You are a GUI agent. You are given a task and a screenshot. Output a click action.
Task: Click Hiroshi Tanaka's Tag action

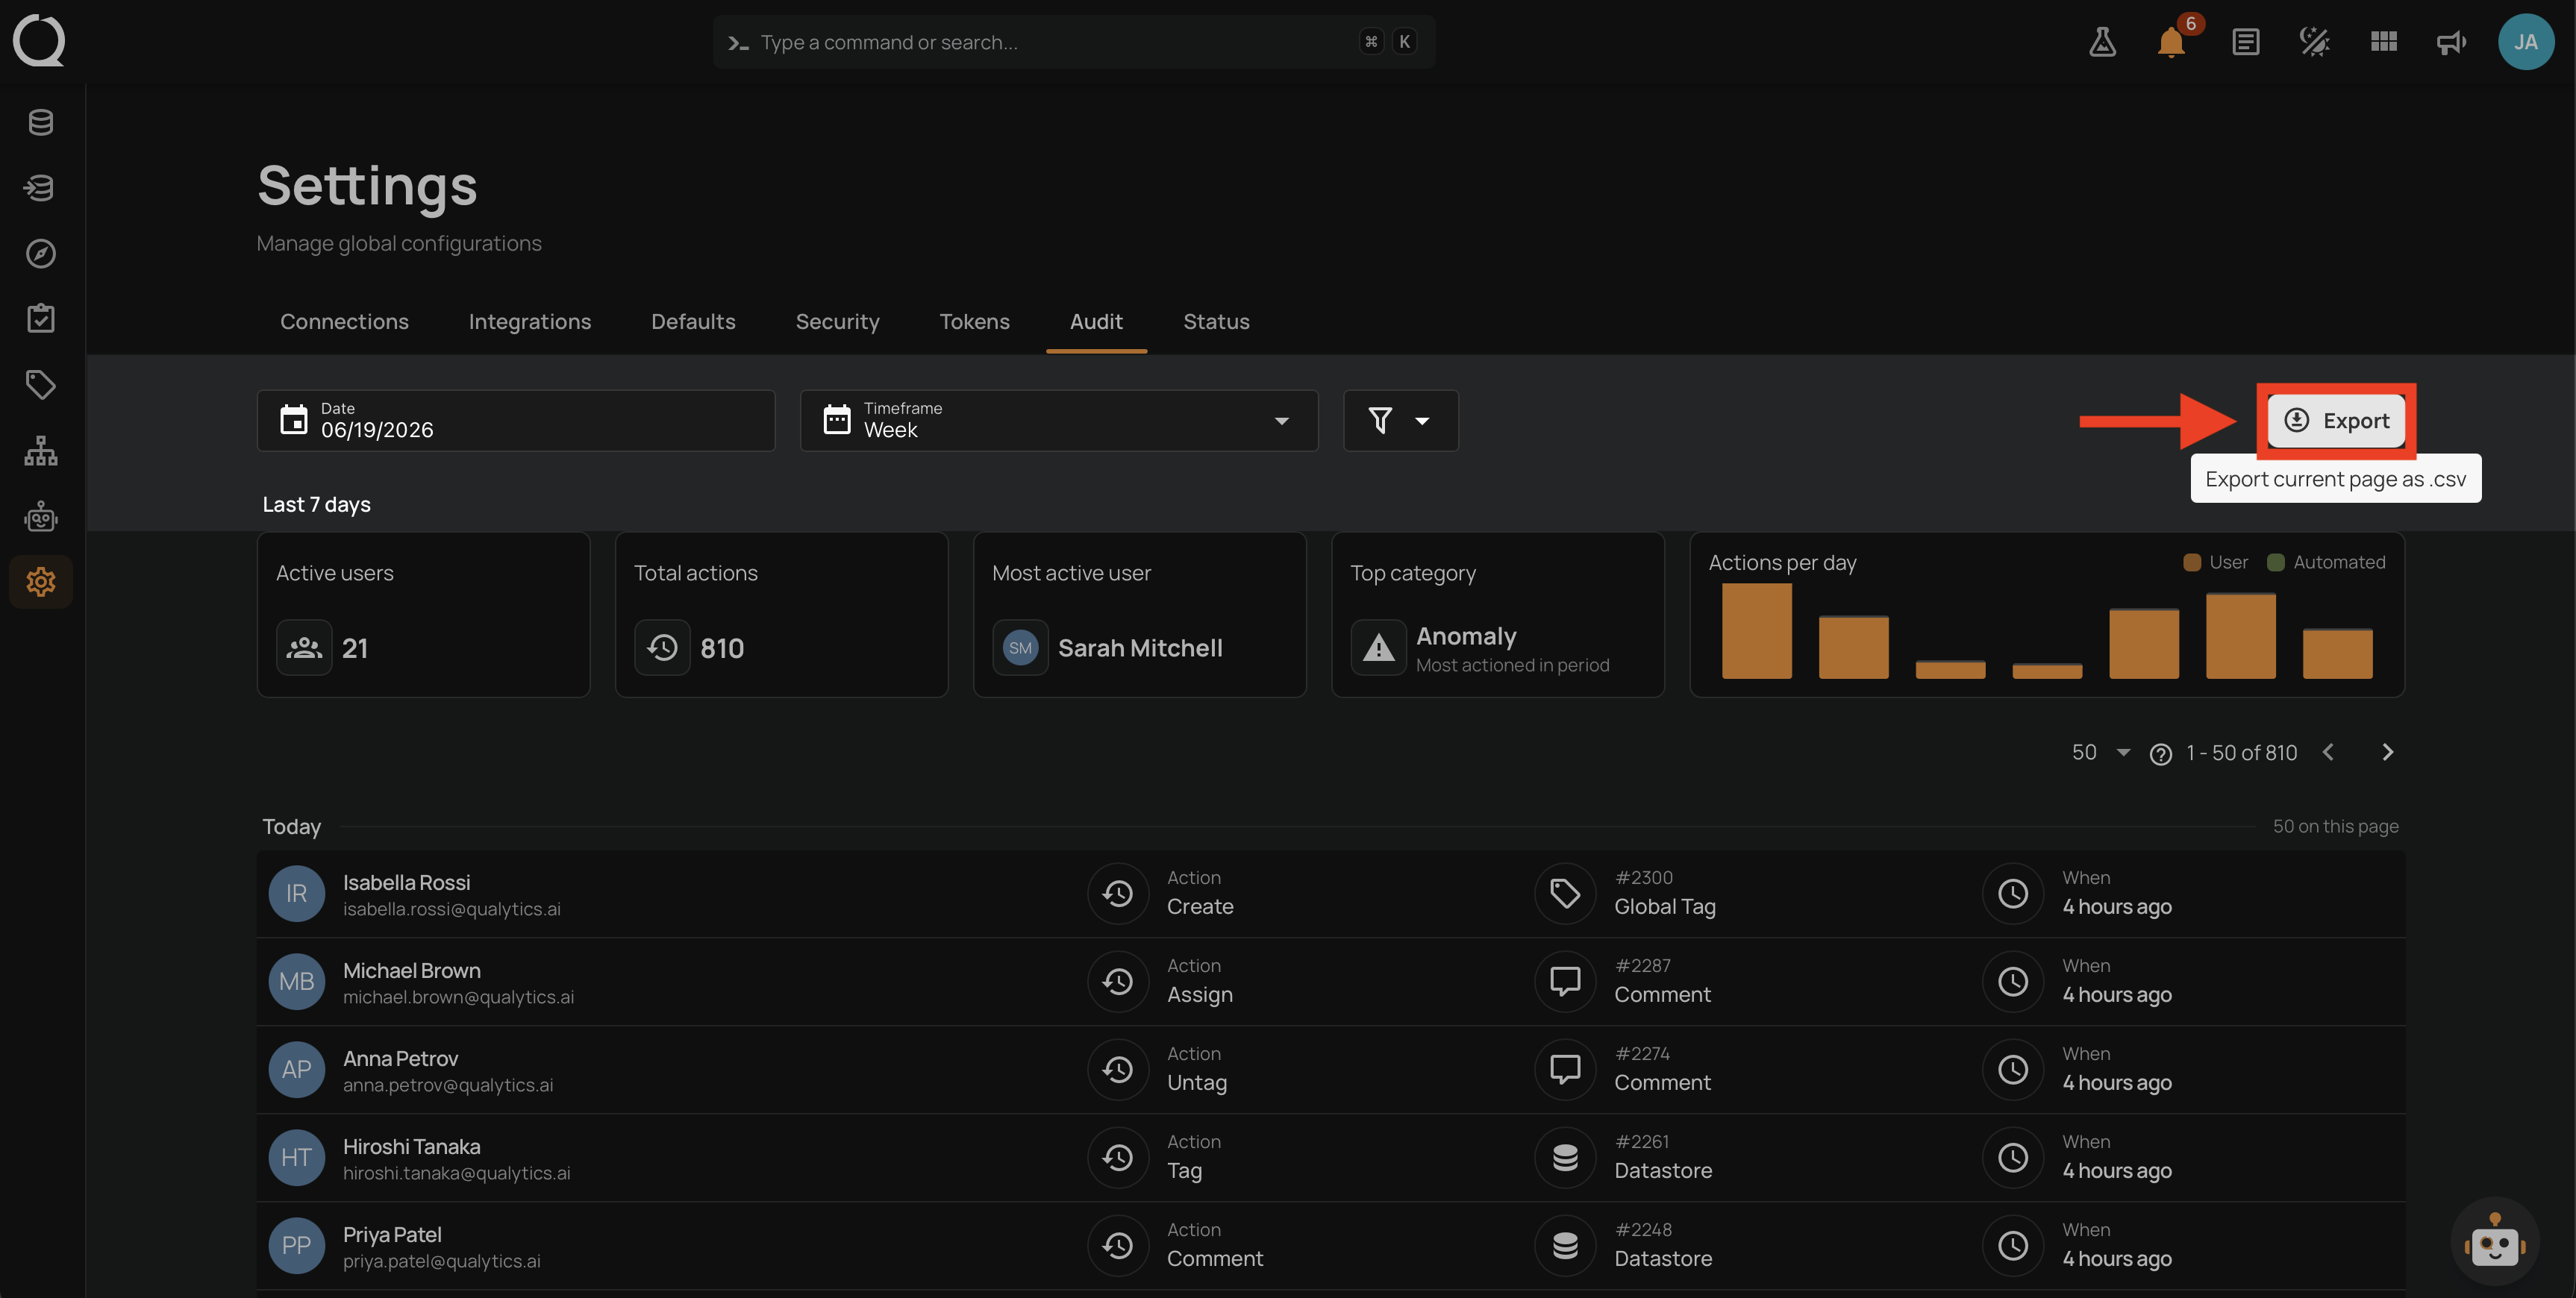[x=1184, y=1170]
